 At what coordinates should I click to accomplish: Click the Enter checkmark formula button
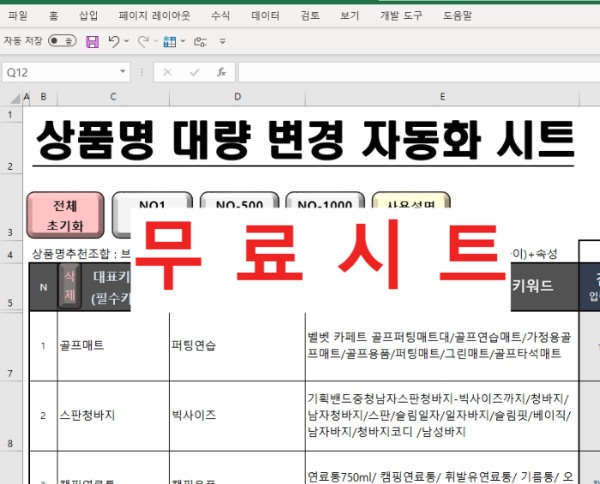[x=194, y=72]
